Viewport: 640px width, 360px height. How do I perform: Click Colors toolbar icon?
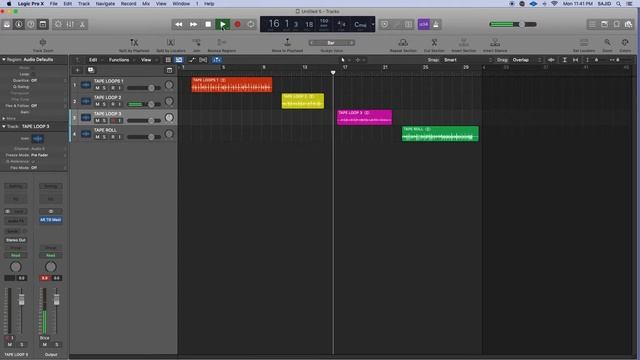click(625, 44)
